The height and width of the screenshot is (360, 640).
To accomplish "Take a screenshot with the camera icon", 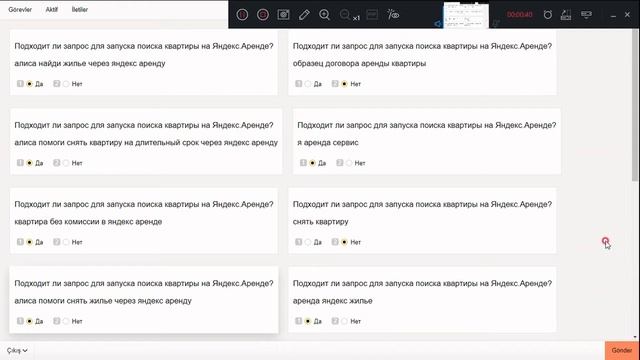I will pos(283,15).
